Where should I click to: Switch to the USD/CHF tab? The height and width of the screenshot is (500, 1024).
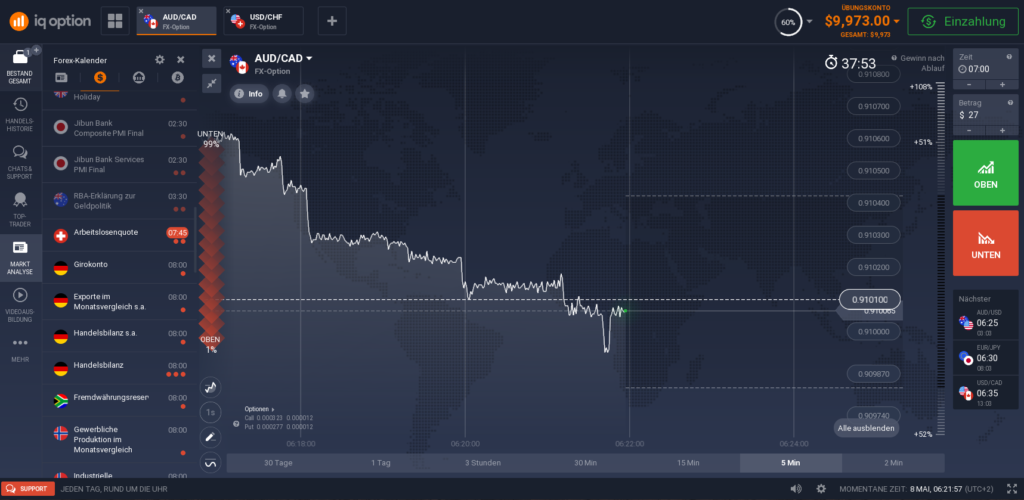(x=265, y=20)
